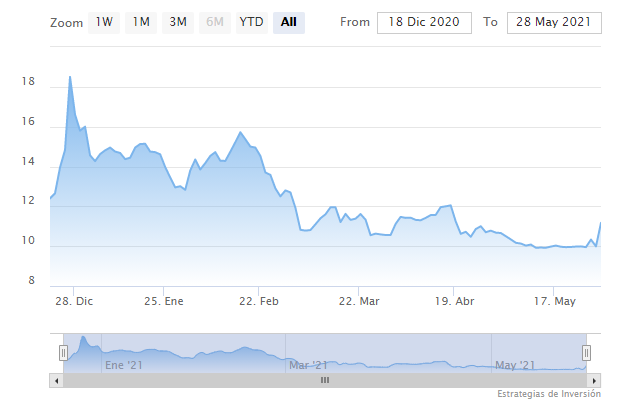
Task: Grab the right navigator range handle
Action: coord(586,353)
